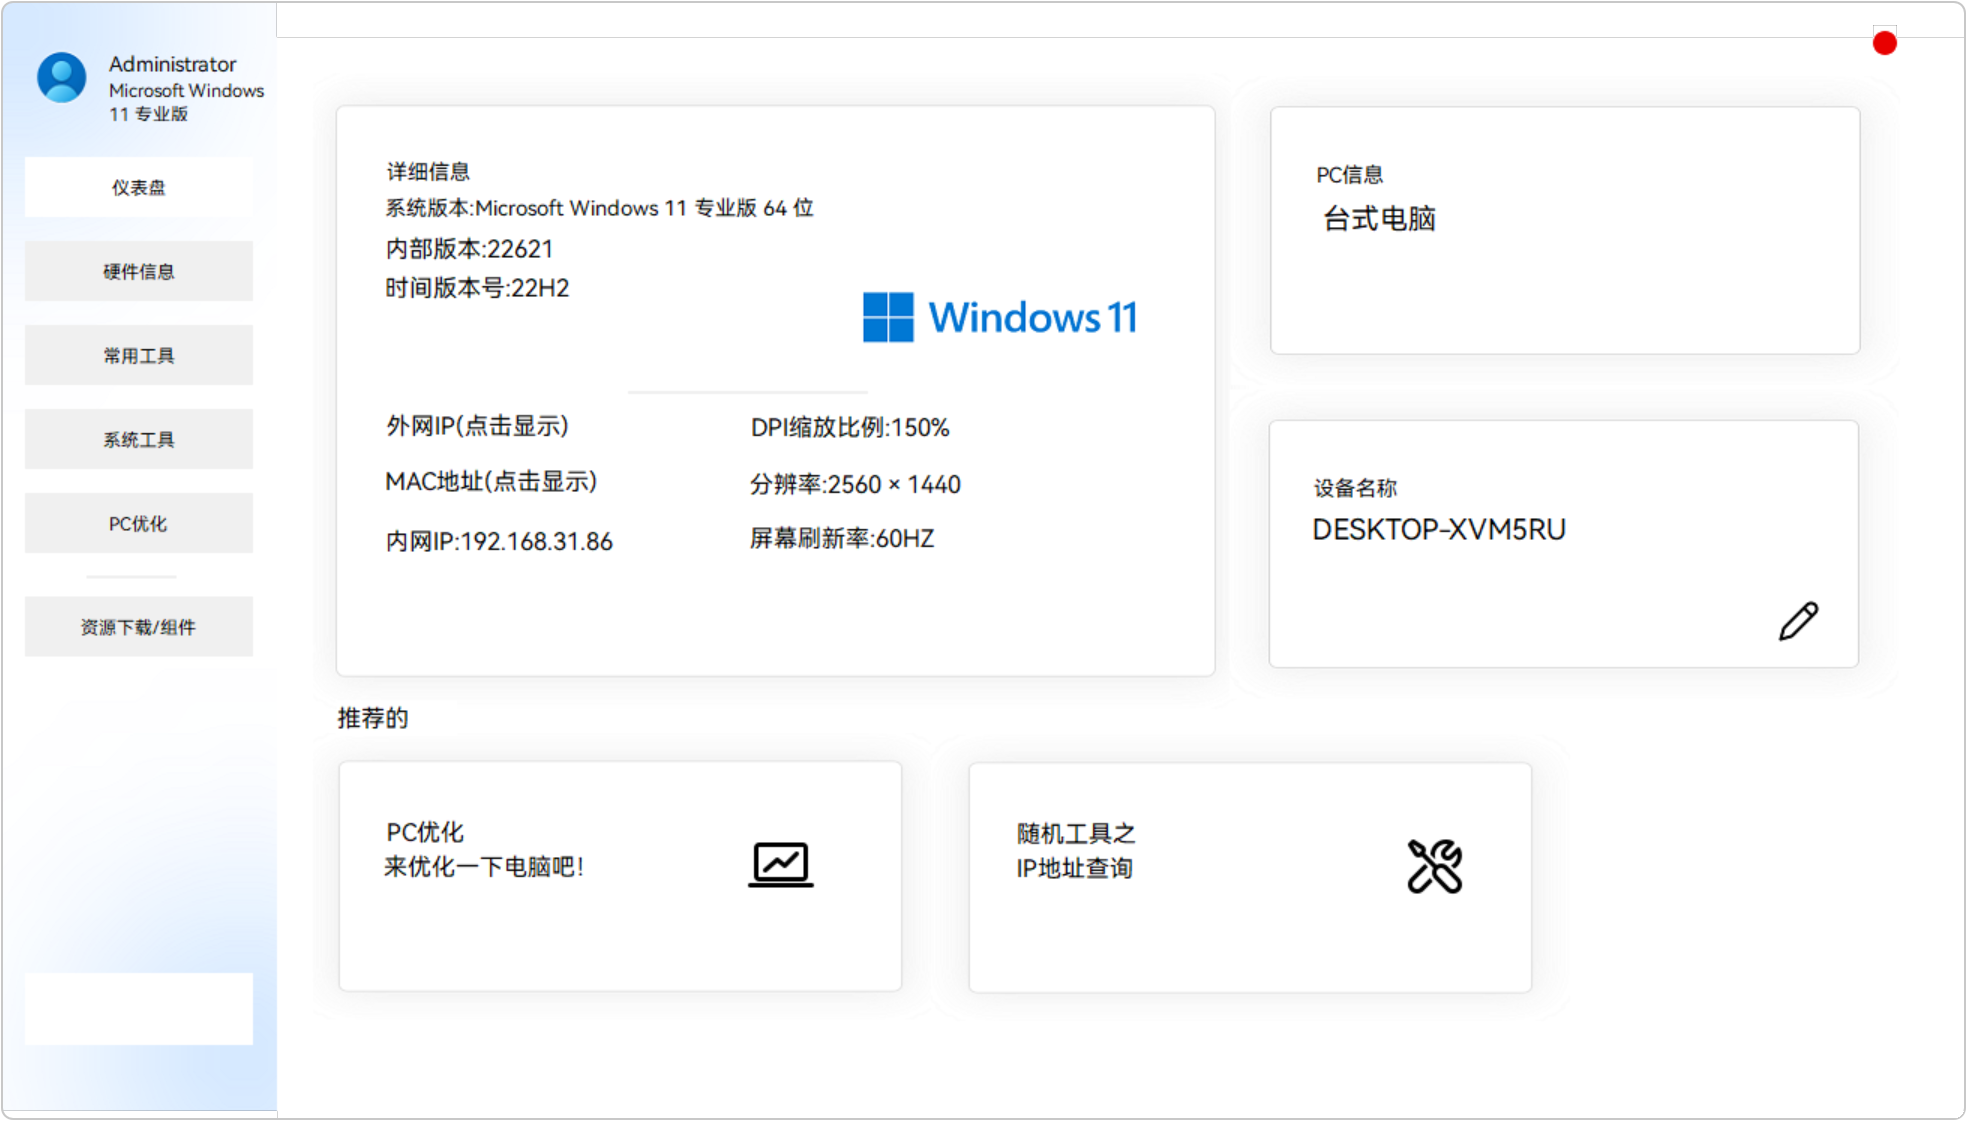
Task: Click the 来优化一下电脑吧! text
Action: coord(484,867)
